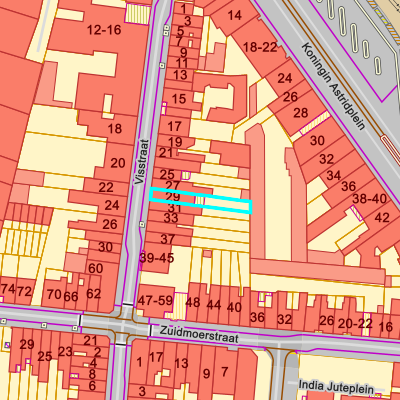Click house number 15 on Visstraat
This screenshot has width=400, height=400.
[179, 99]
